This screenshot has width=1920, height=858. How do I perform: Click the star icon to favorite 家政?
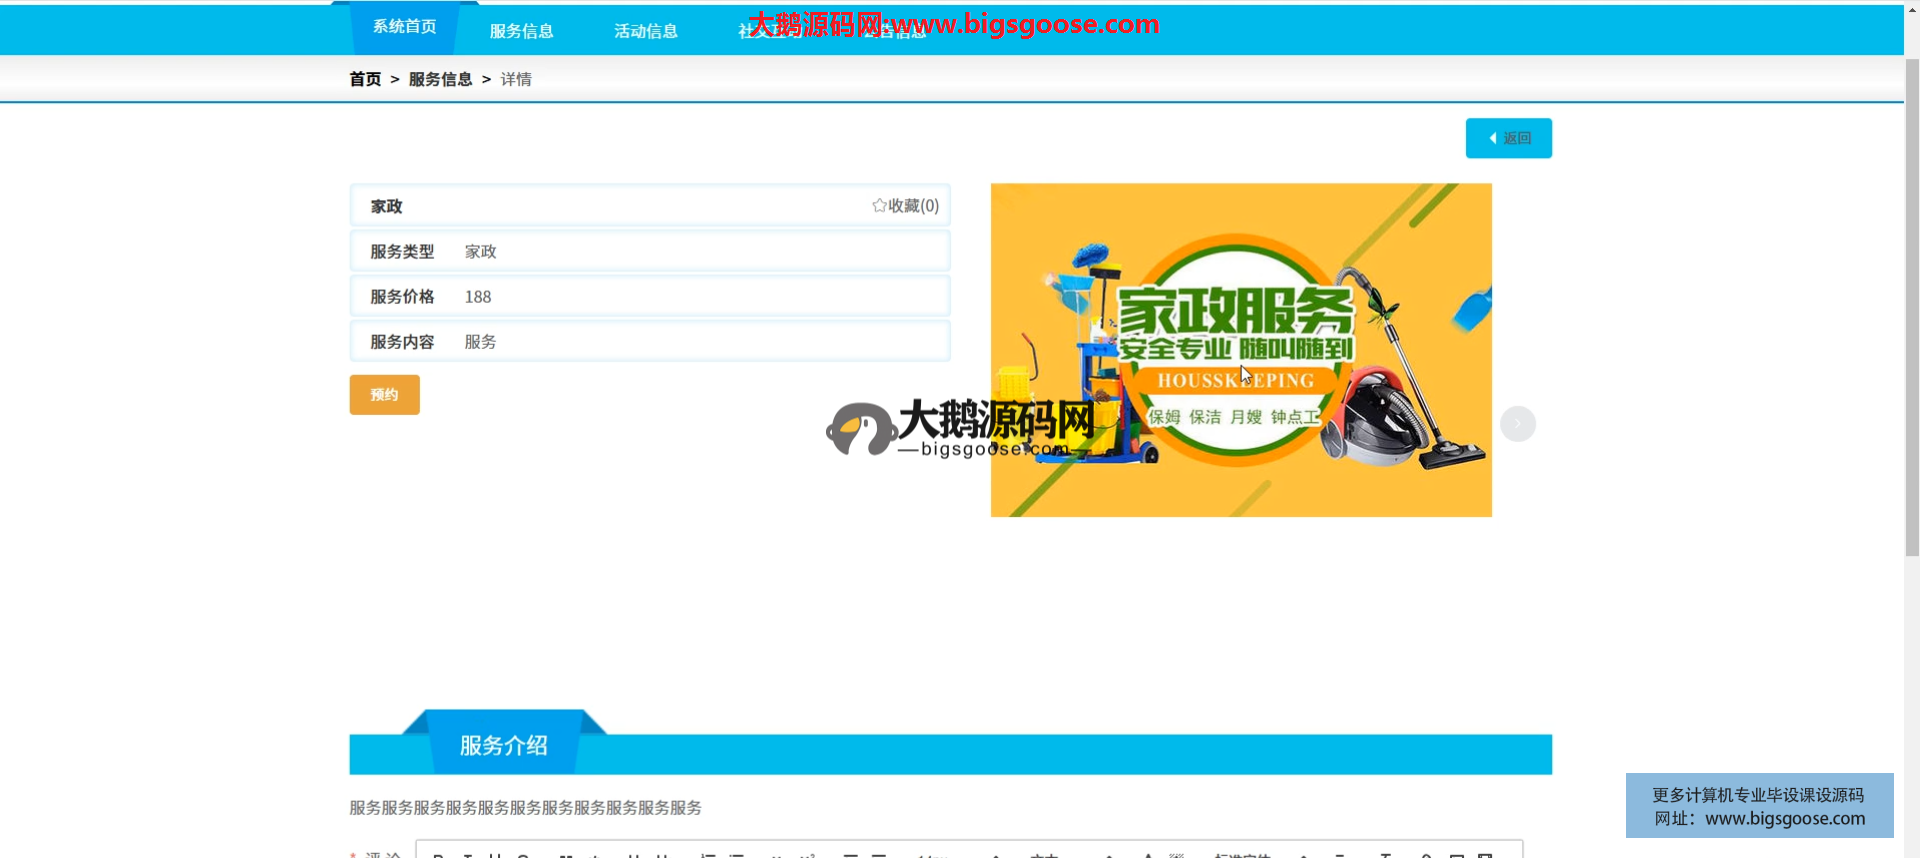click(x=879, y=206)
